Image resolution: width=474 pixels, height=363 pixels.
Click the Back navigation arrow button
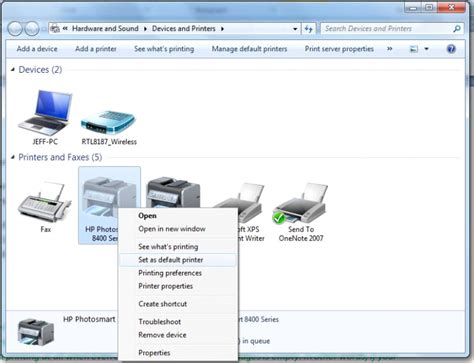(x=15, y=29)
